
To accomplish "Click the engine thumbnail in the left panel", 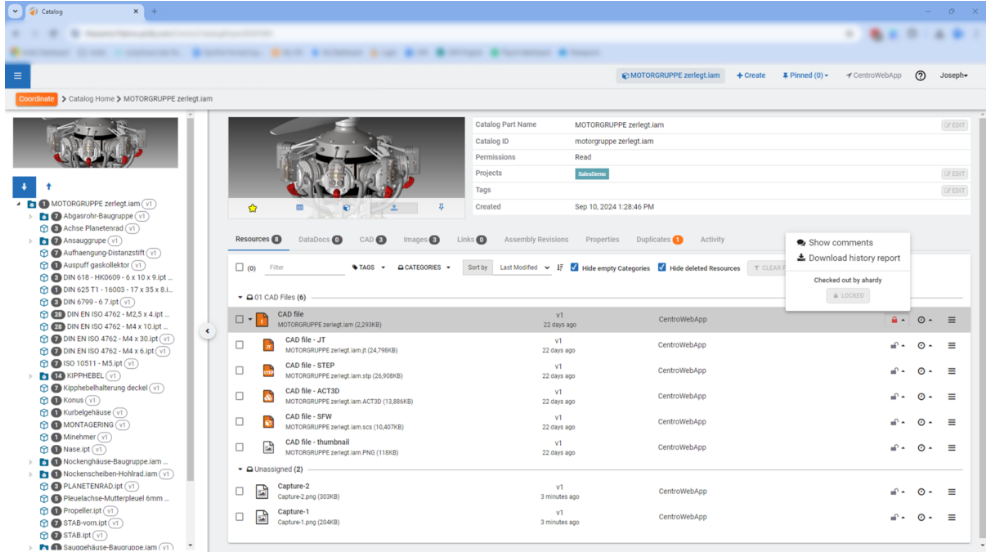I will click(x=96, y=142).
